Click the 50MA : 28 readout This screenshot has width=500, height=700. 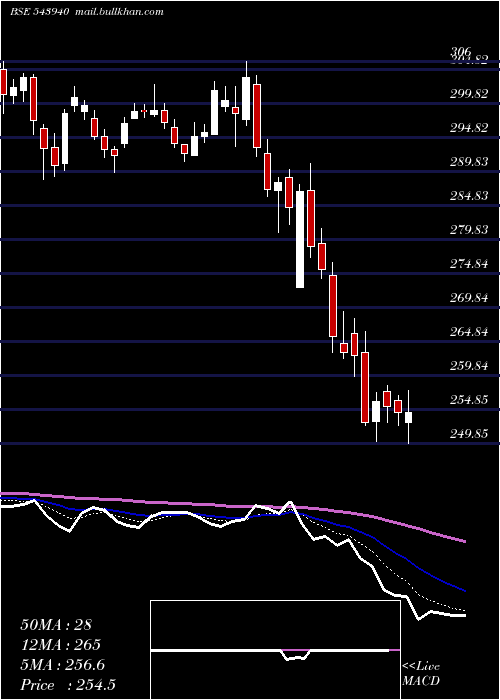pyautogui.click(x=56, y=625)
